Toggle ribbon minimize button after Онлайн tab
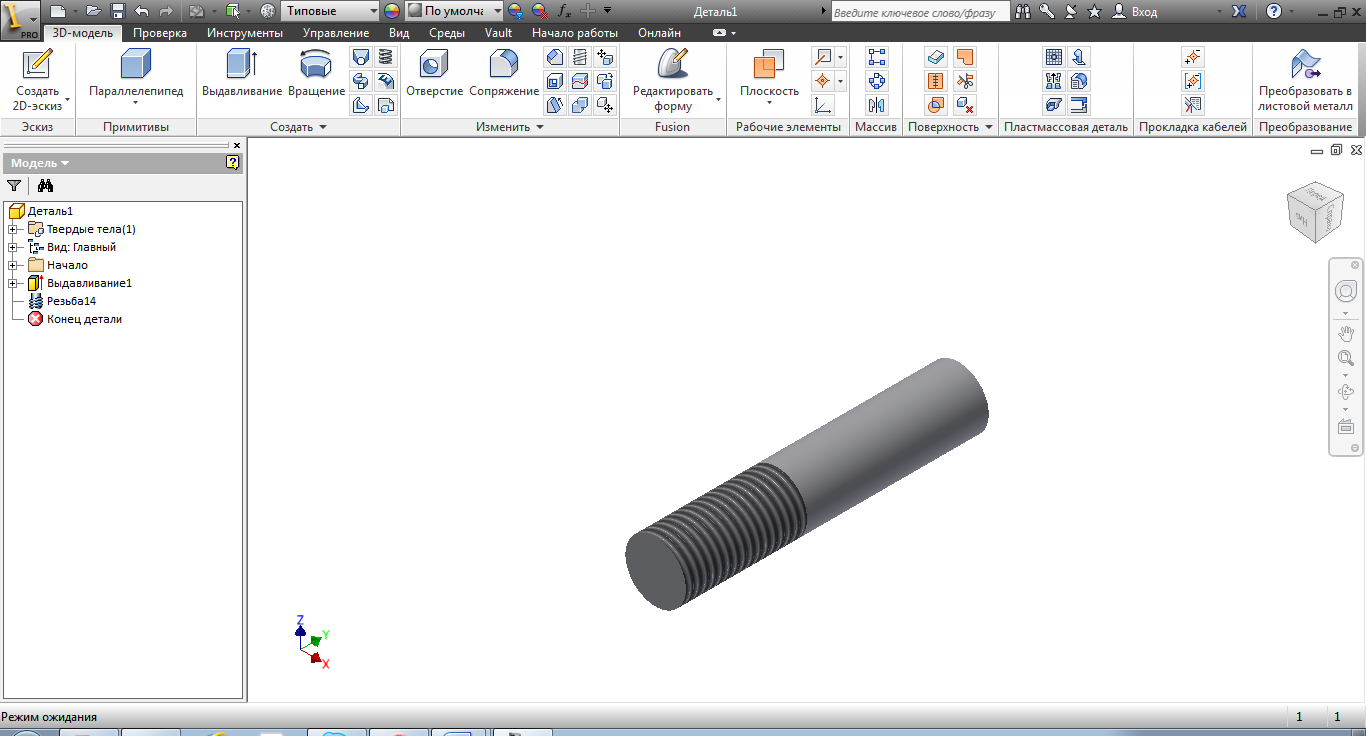 click(x=720, y=33)
